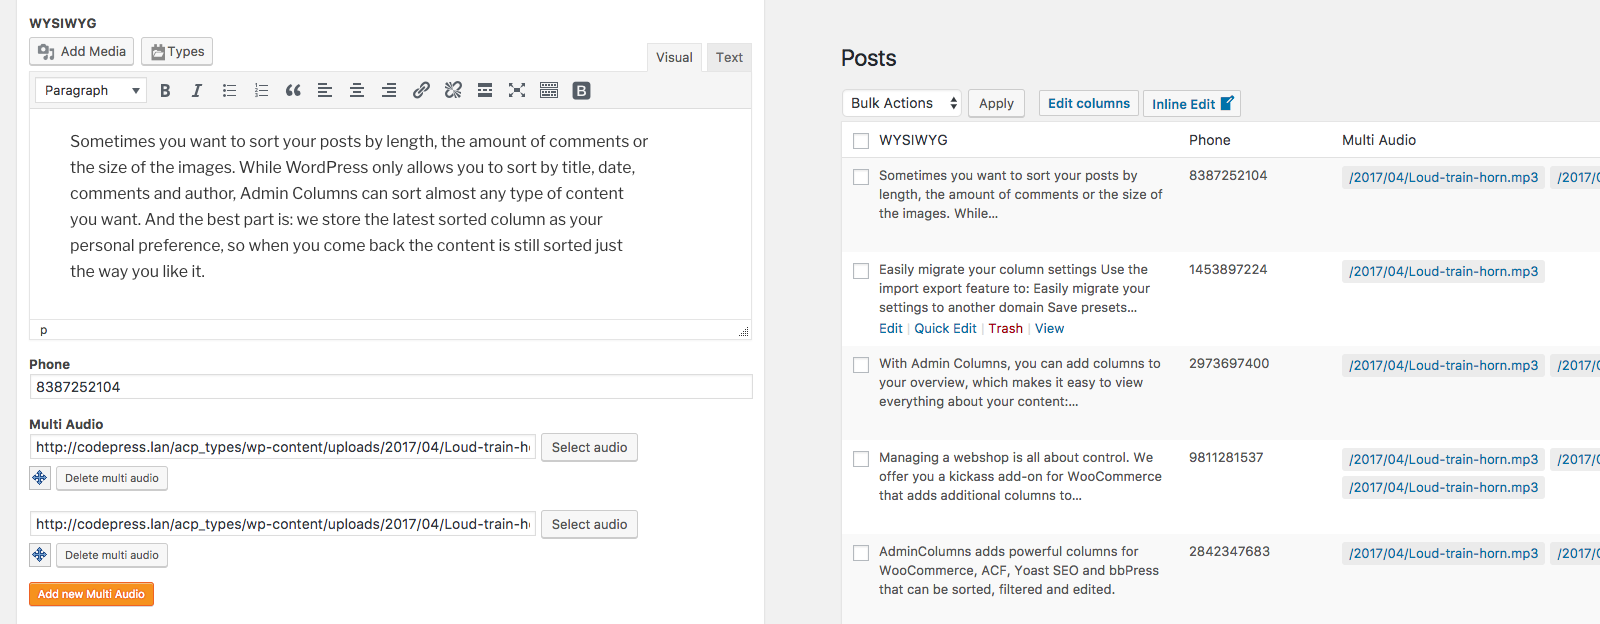Check the select-all checkbox beside WYSIWYG header
The width and height of the screenshot is (1600, 624).
(861, 141)
